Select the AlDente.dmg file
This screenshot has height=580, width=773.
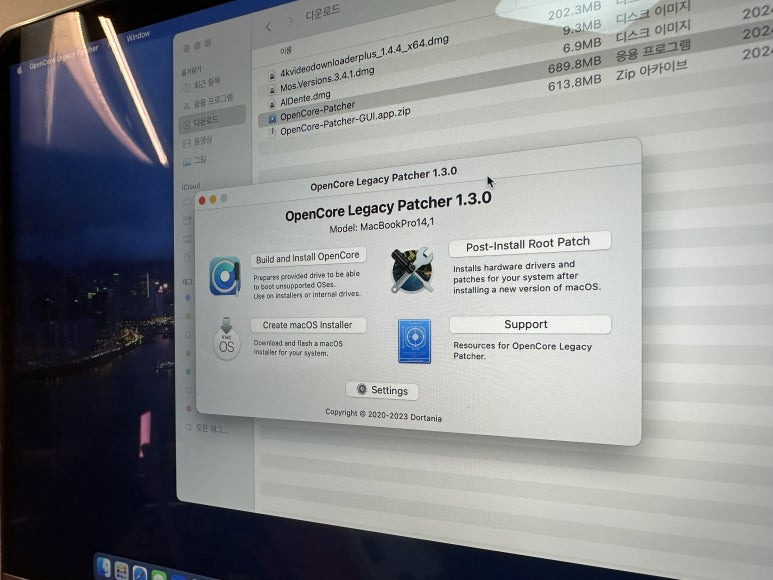click(x=305, y=98)
